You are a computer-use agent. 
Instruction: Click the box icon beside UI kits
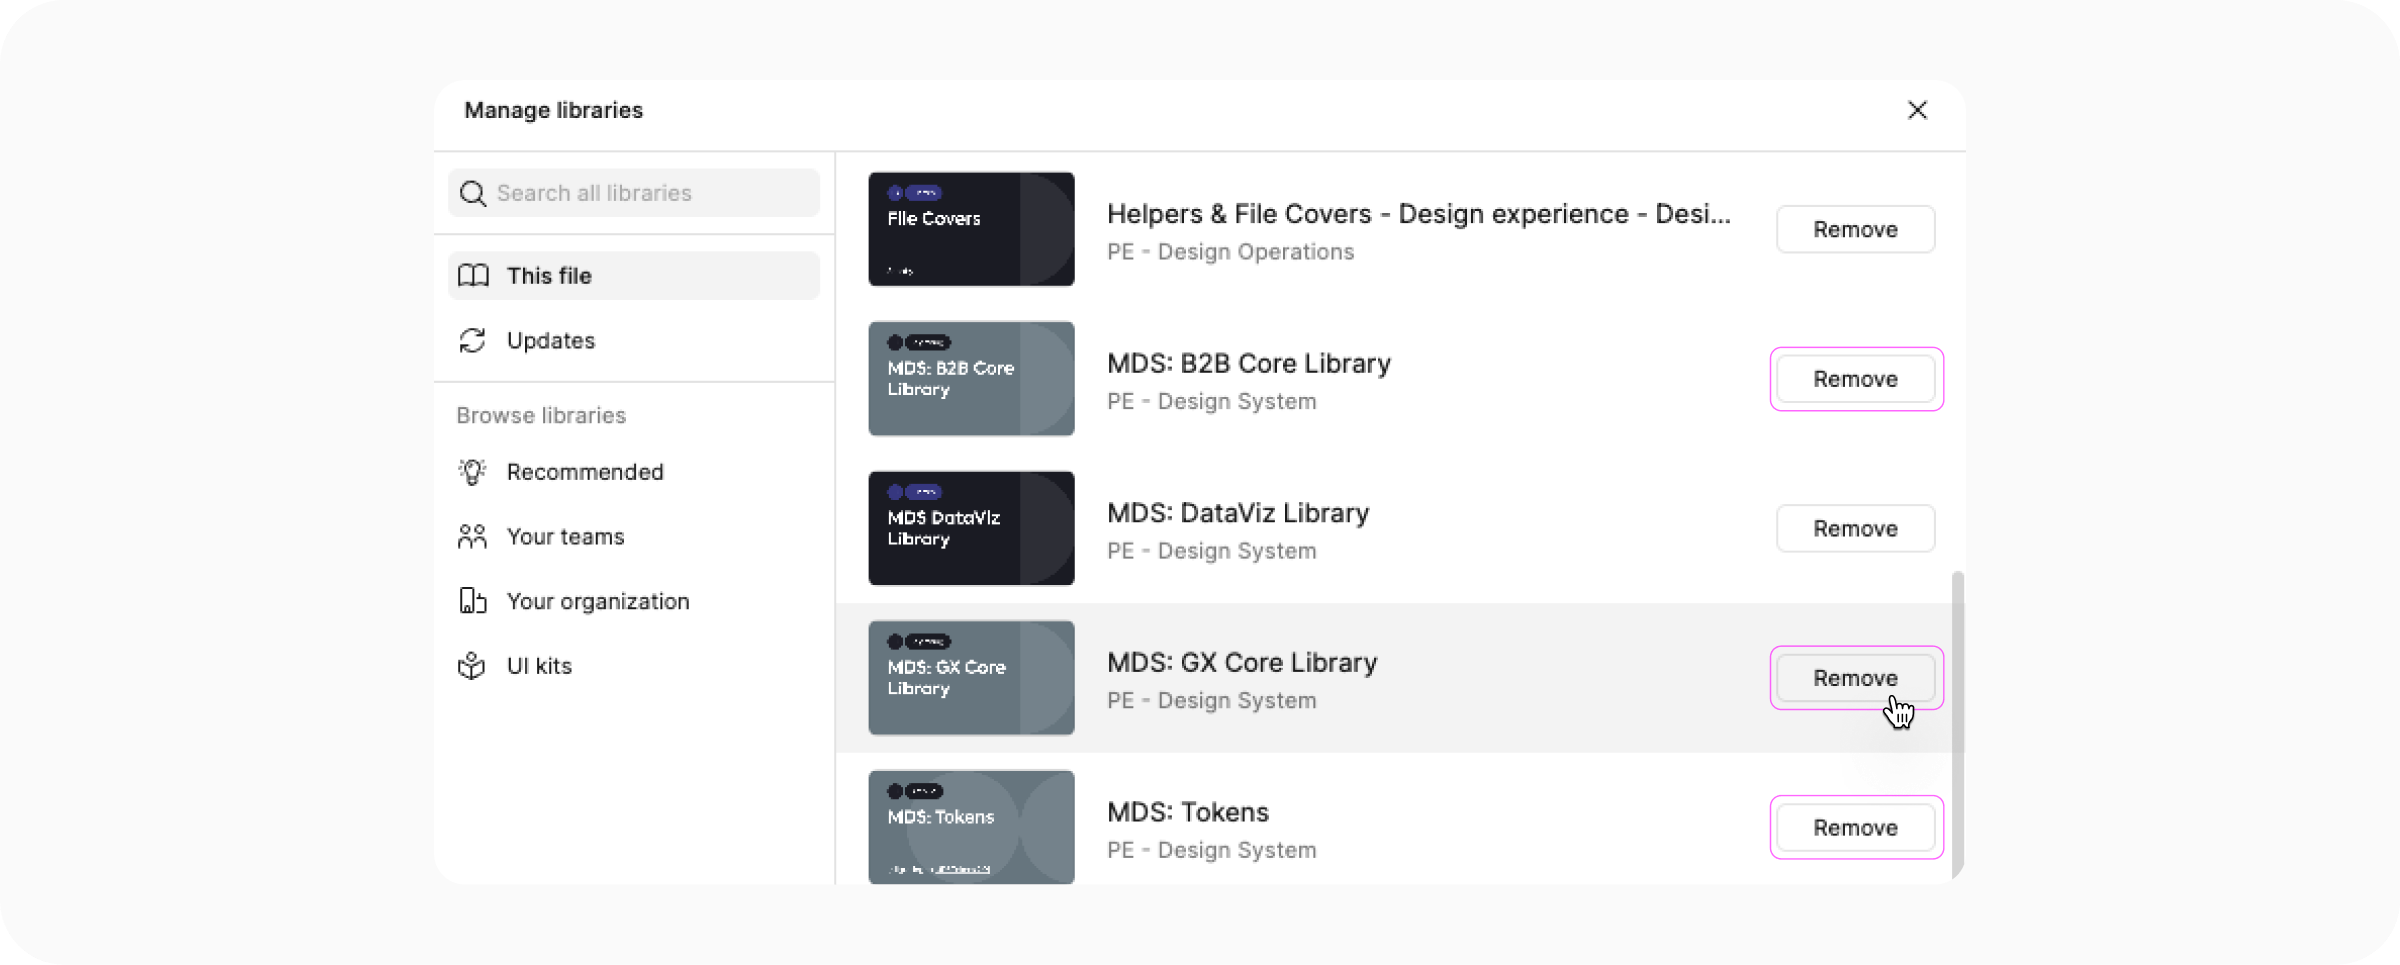pyautogui.click(x=472, y=665)
